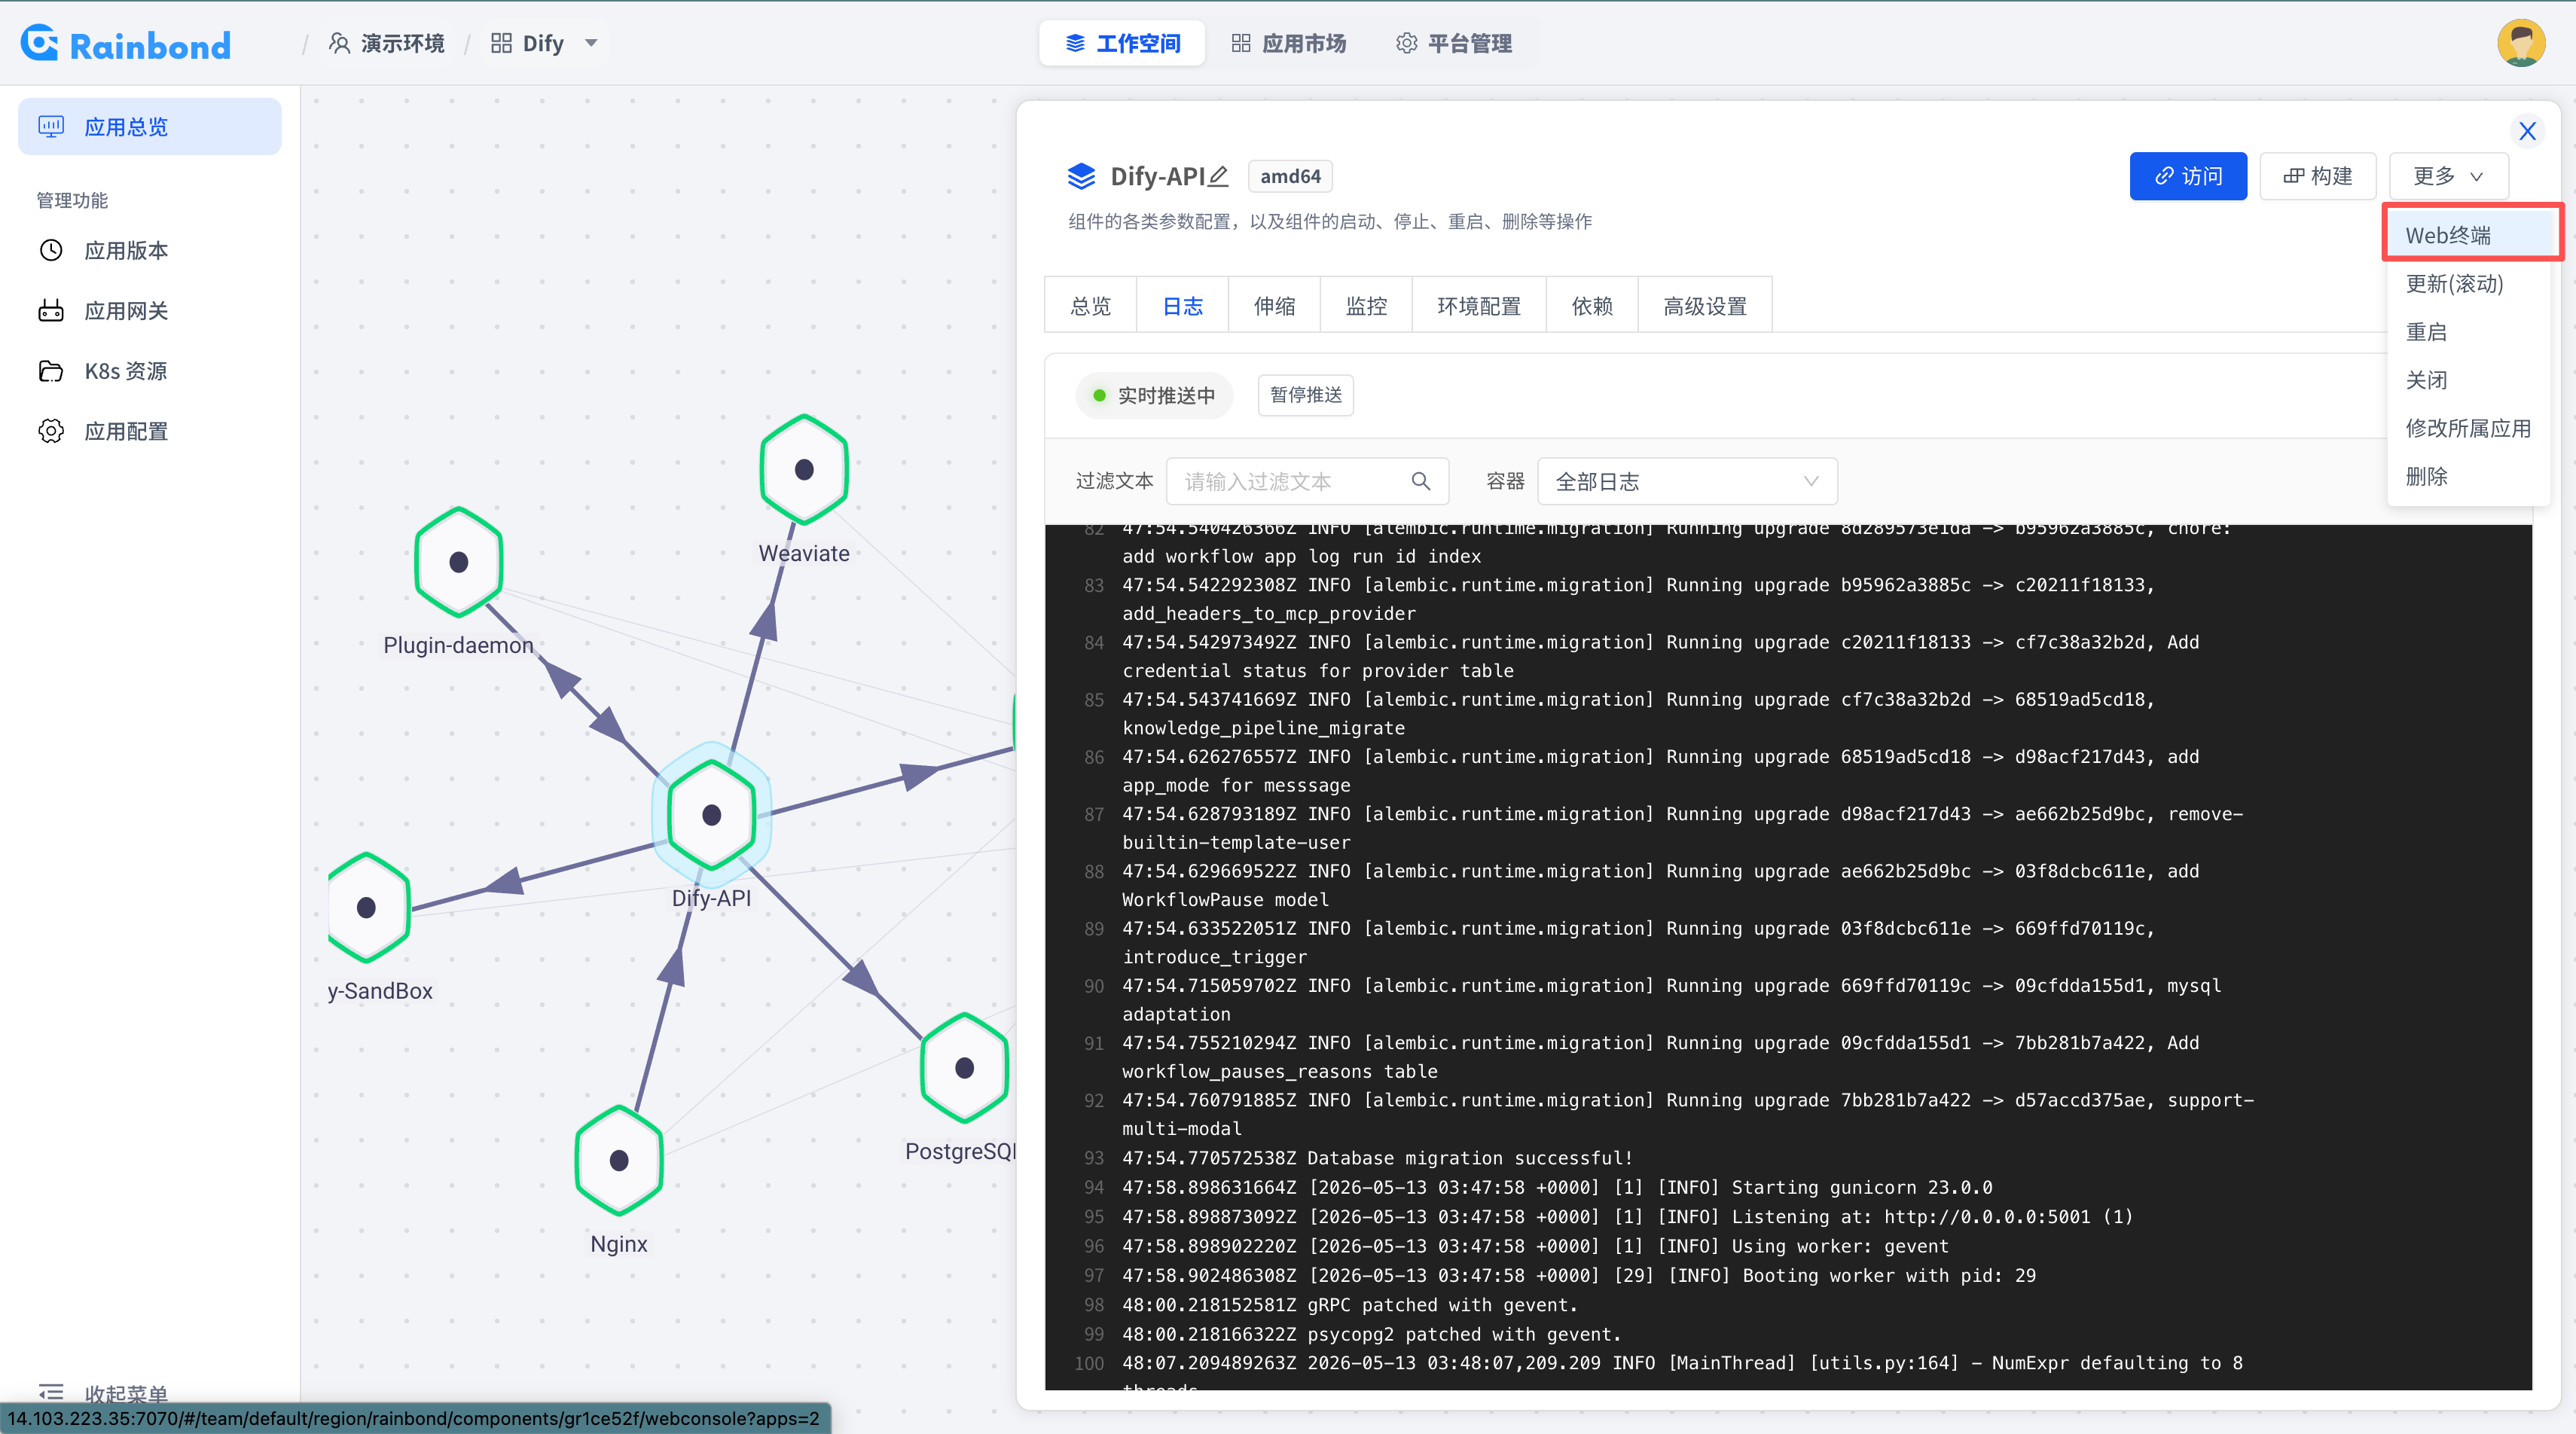
Task: Click log line 94 Starting gunicorn
Action: click(1556, 1187)
